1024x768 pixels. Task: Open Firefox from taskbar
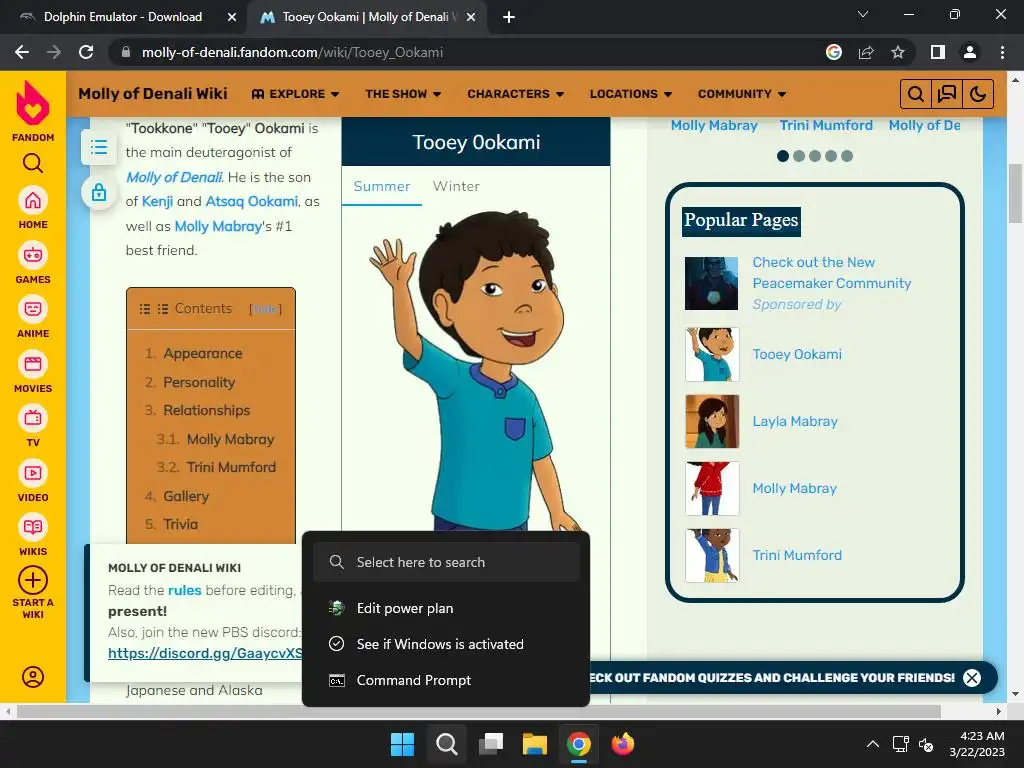pos(622,744)
